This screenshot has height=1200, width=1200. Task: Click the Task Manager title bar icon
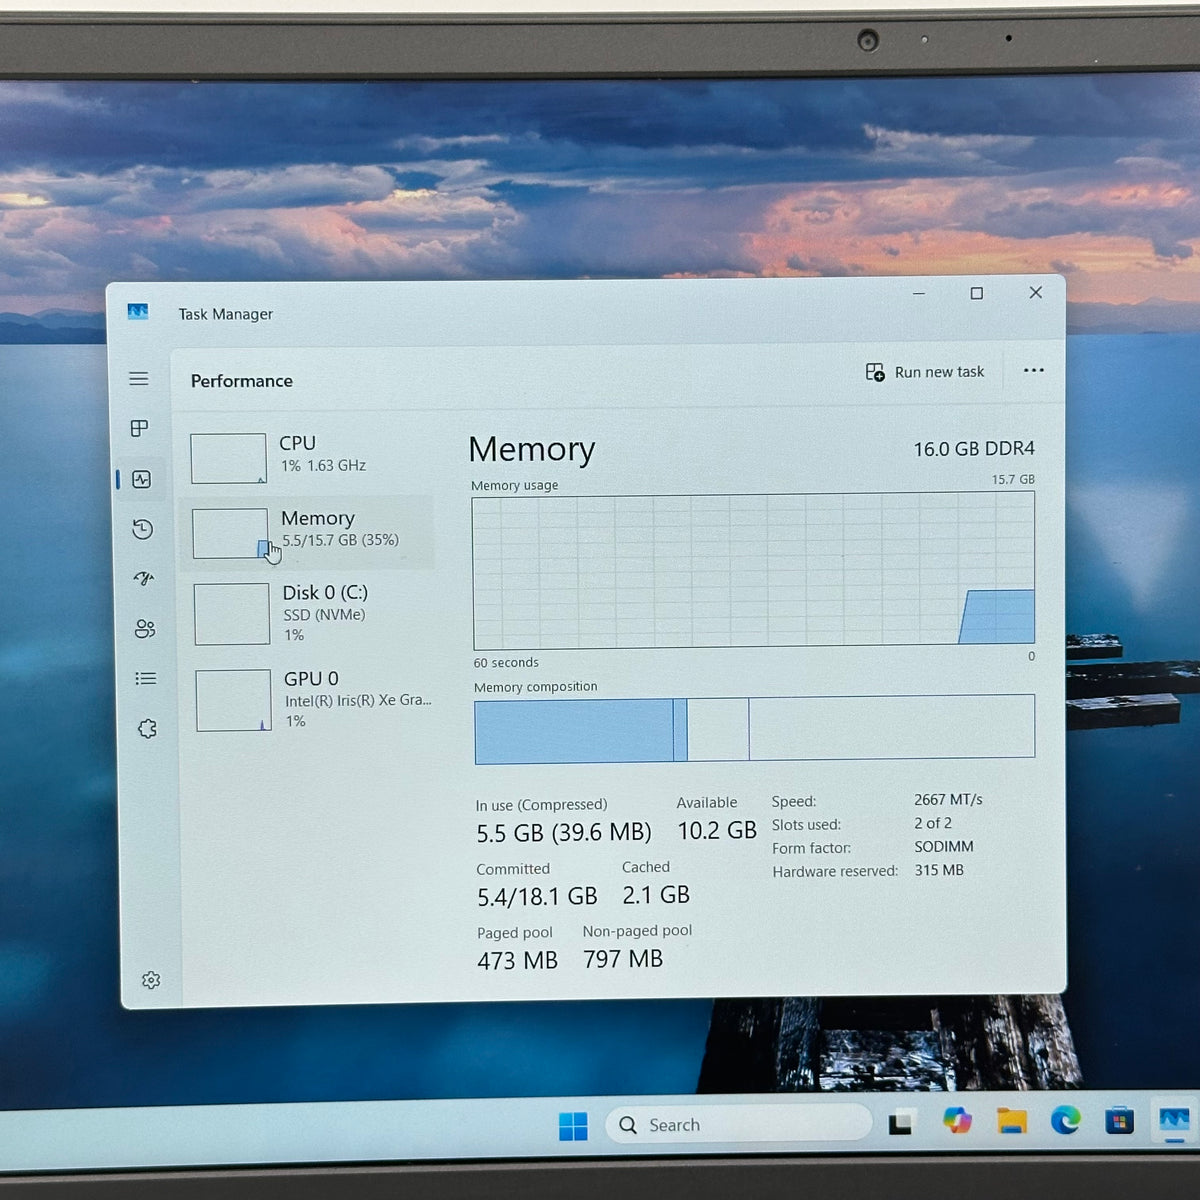pyautogui.click(x=138, y=312)
